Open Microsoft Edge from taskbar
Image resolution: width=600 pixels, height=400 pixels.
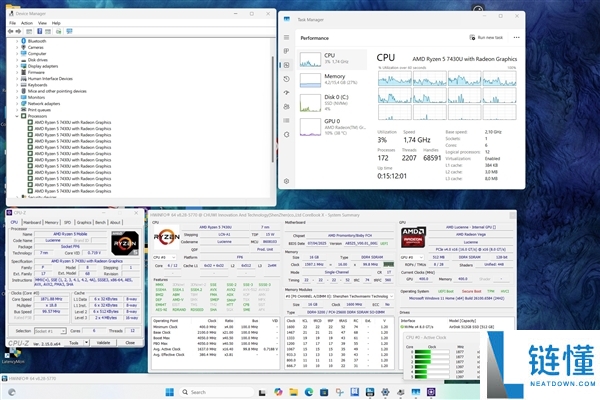[x=309, y=392]
